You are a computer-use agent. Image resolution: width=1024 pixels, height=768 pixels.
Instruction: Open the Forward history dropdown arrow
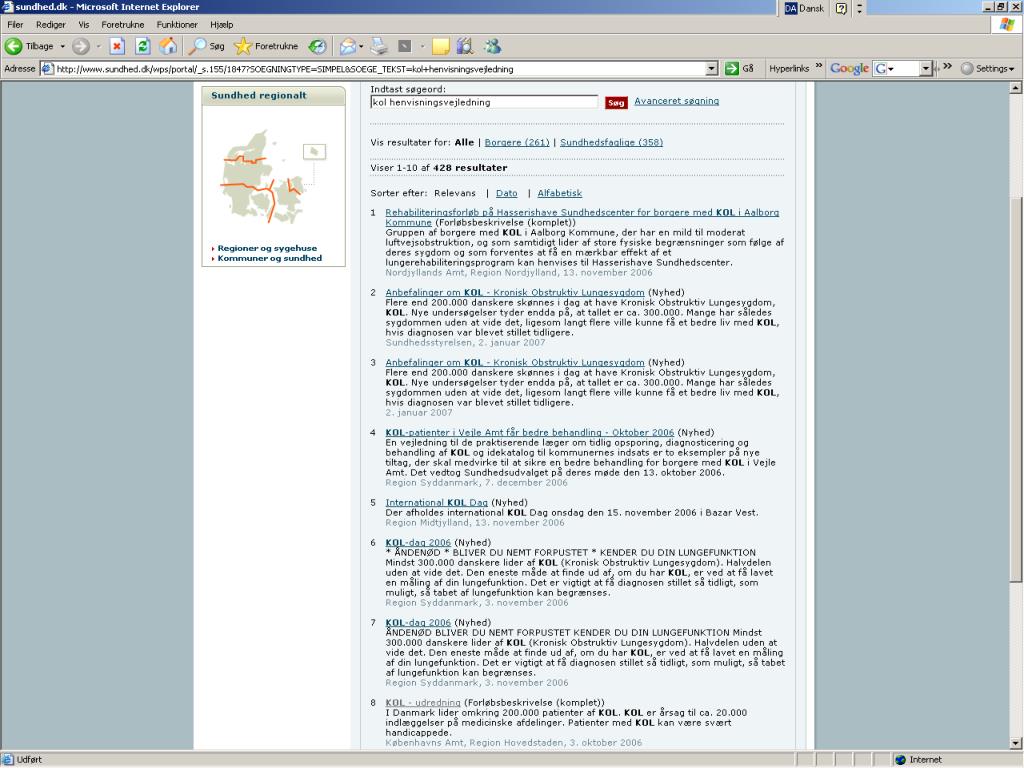tap(98, 46)
